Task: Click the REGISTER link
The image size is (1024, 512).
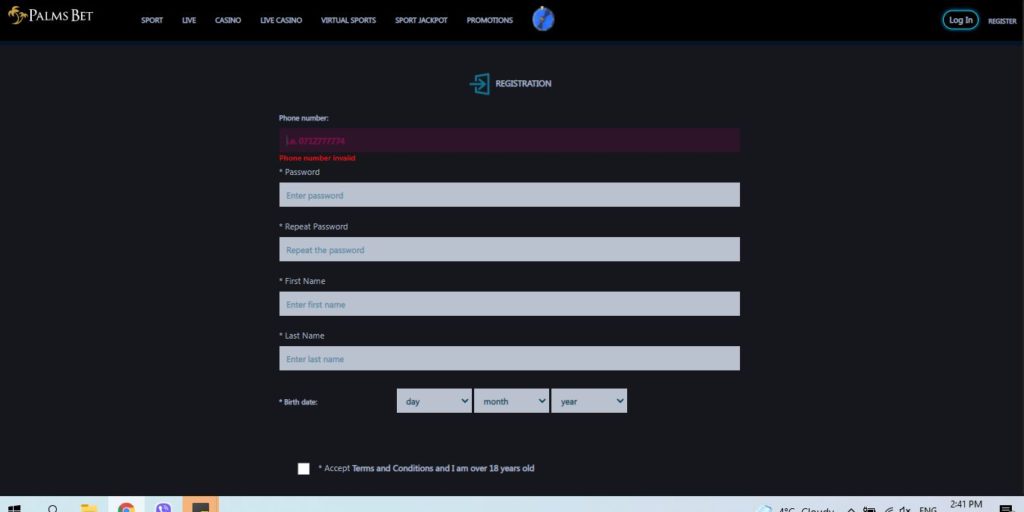Action: (1002, 21)
